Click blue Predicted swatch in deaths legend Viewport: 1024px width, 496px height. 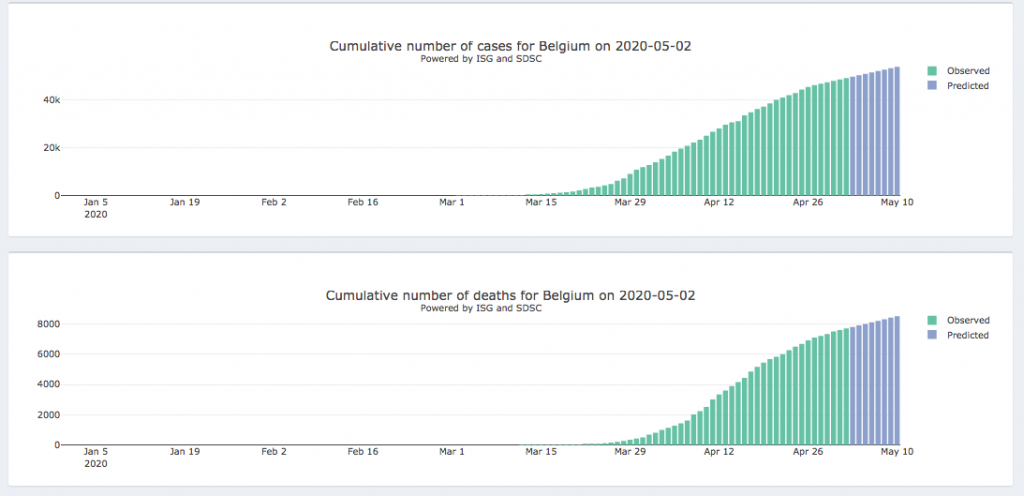pos(932,335)
